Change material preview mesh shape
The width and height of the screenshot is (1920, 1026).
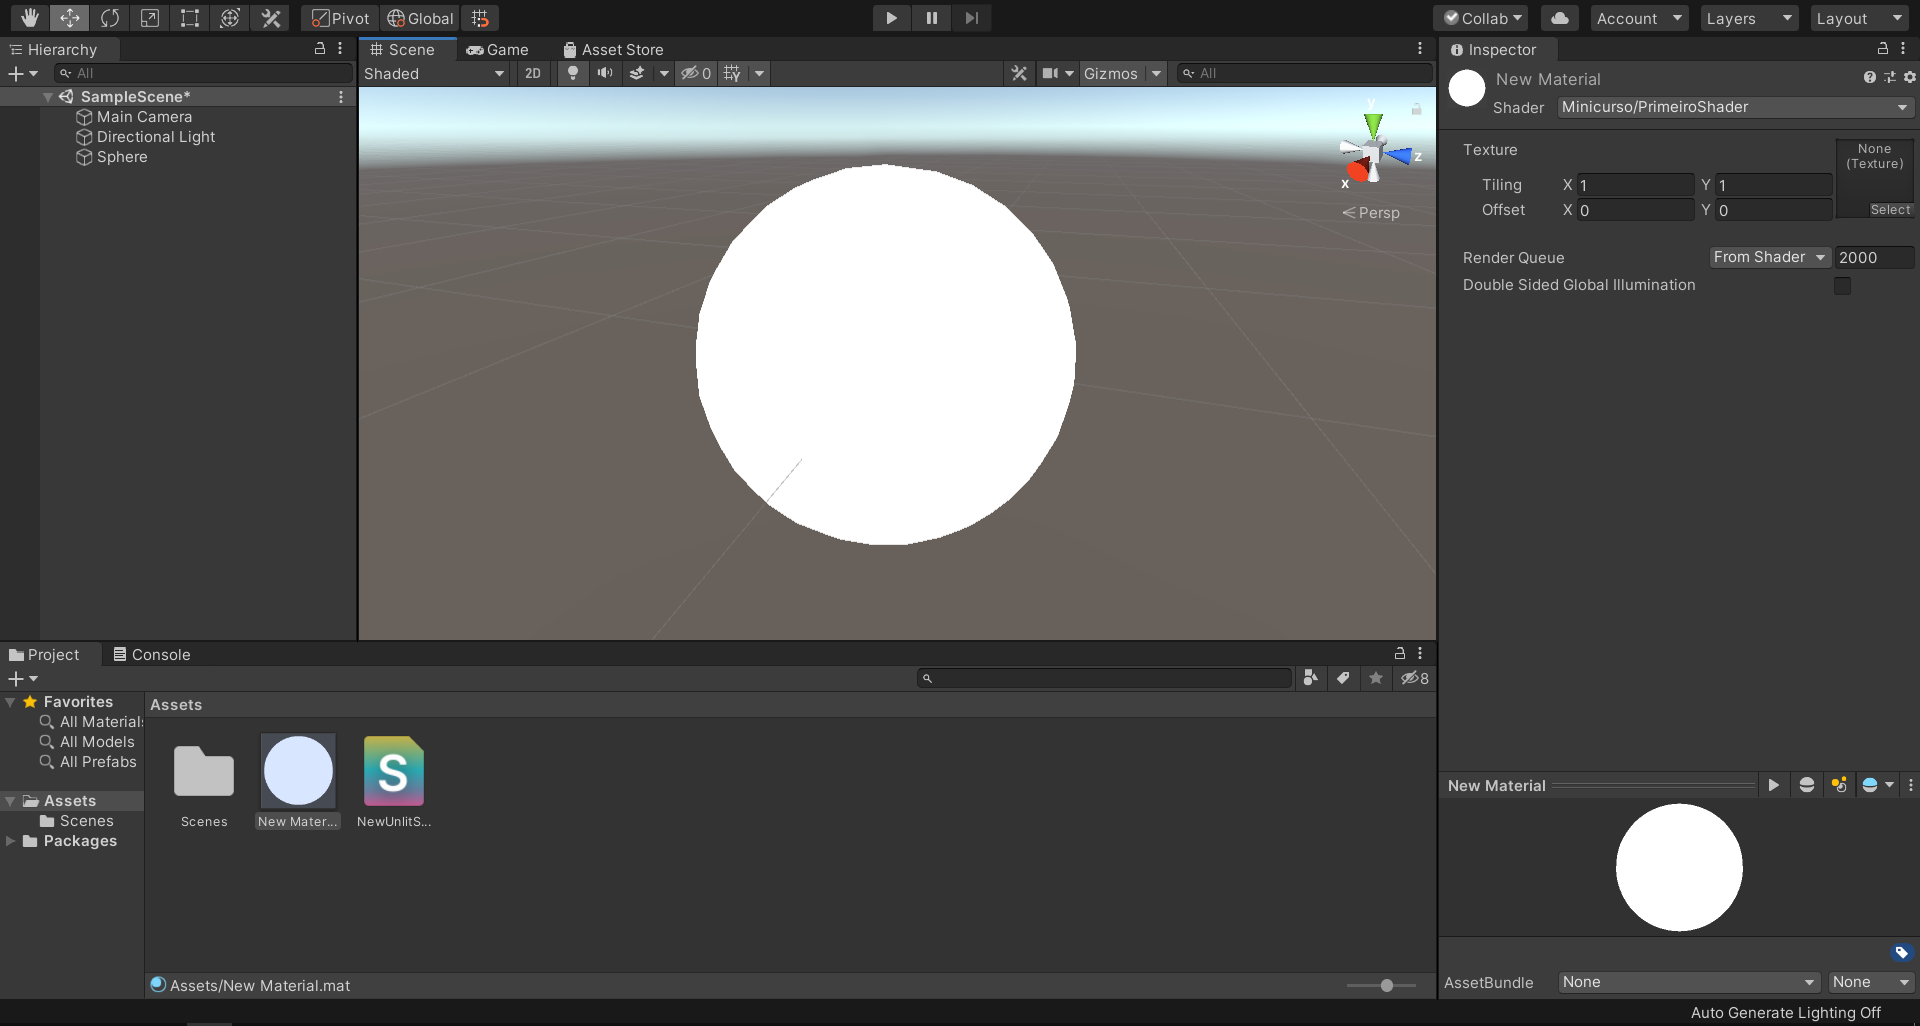click(1806, 785)
